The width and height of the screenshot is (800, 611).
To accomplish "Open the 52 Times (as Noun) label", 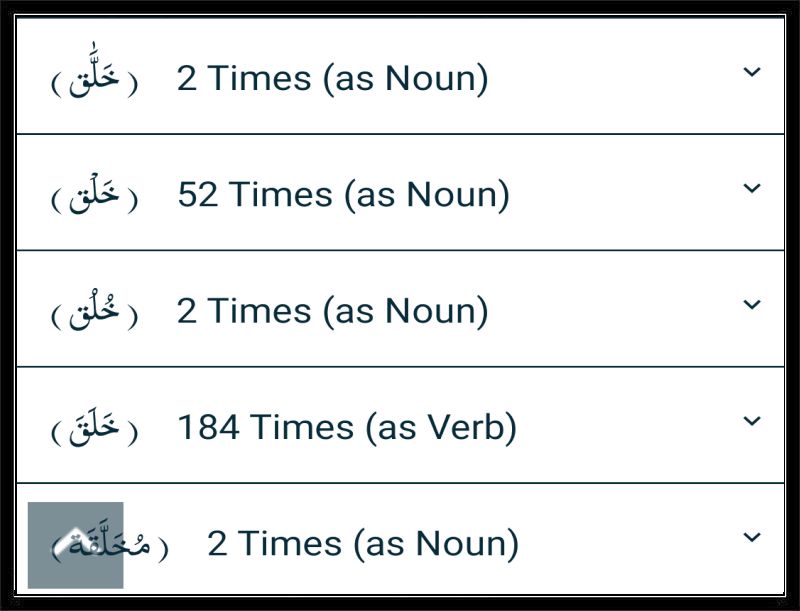I will point(343,195).
